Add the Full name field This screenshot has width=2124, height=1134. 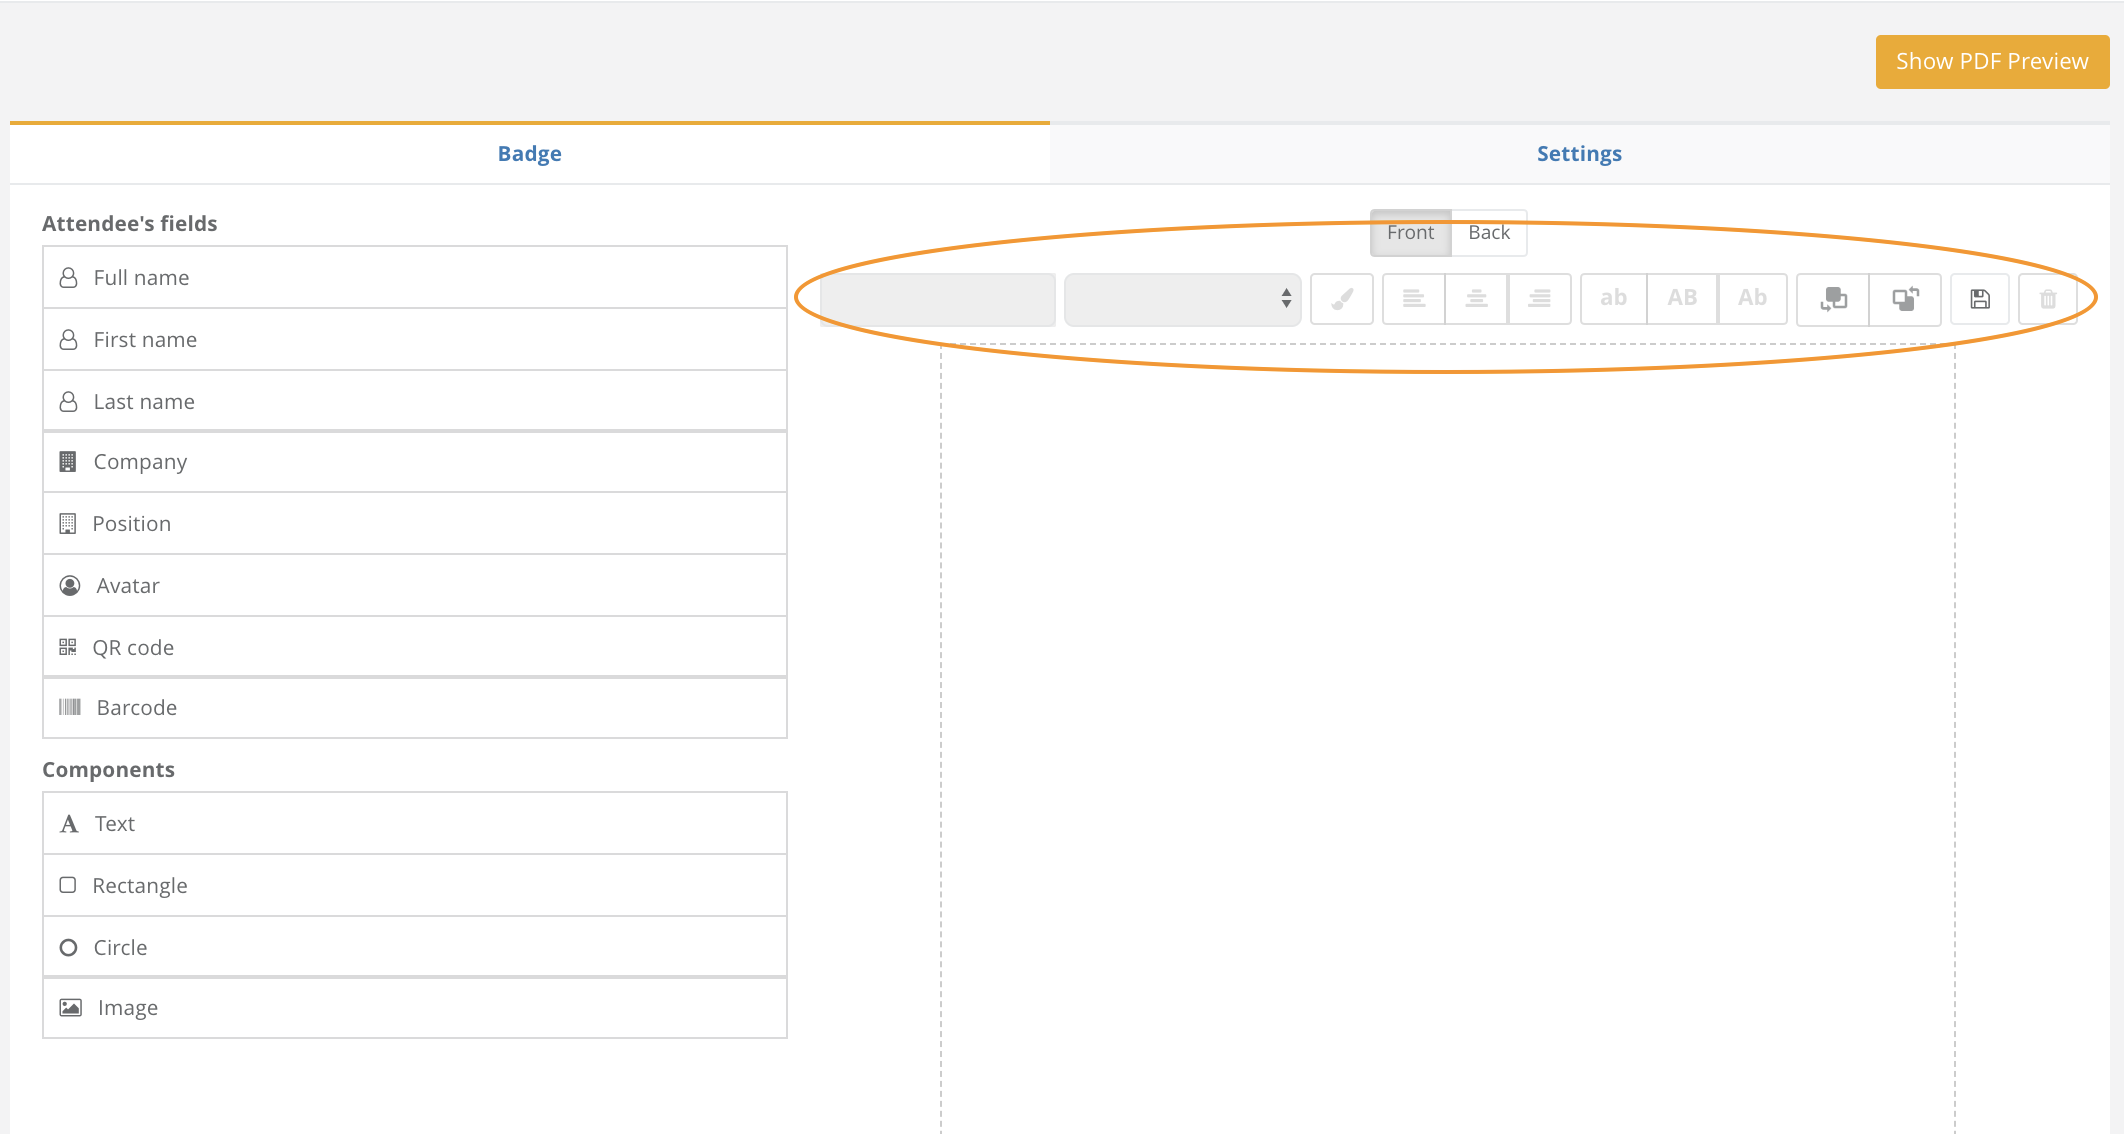click(415, 278)
